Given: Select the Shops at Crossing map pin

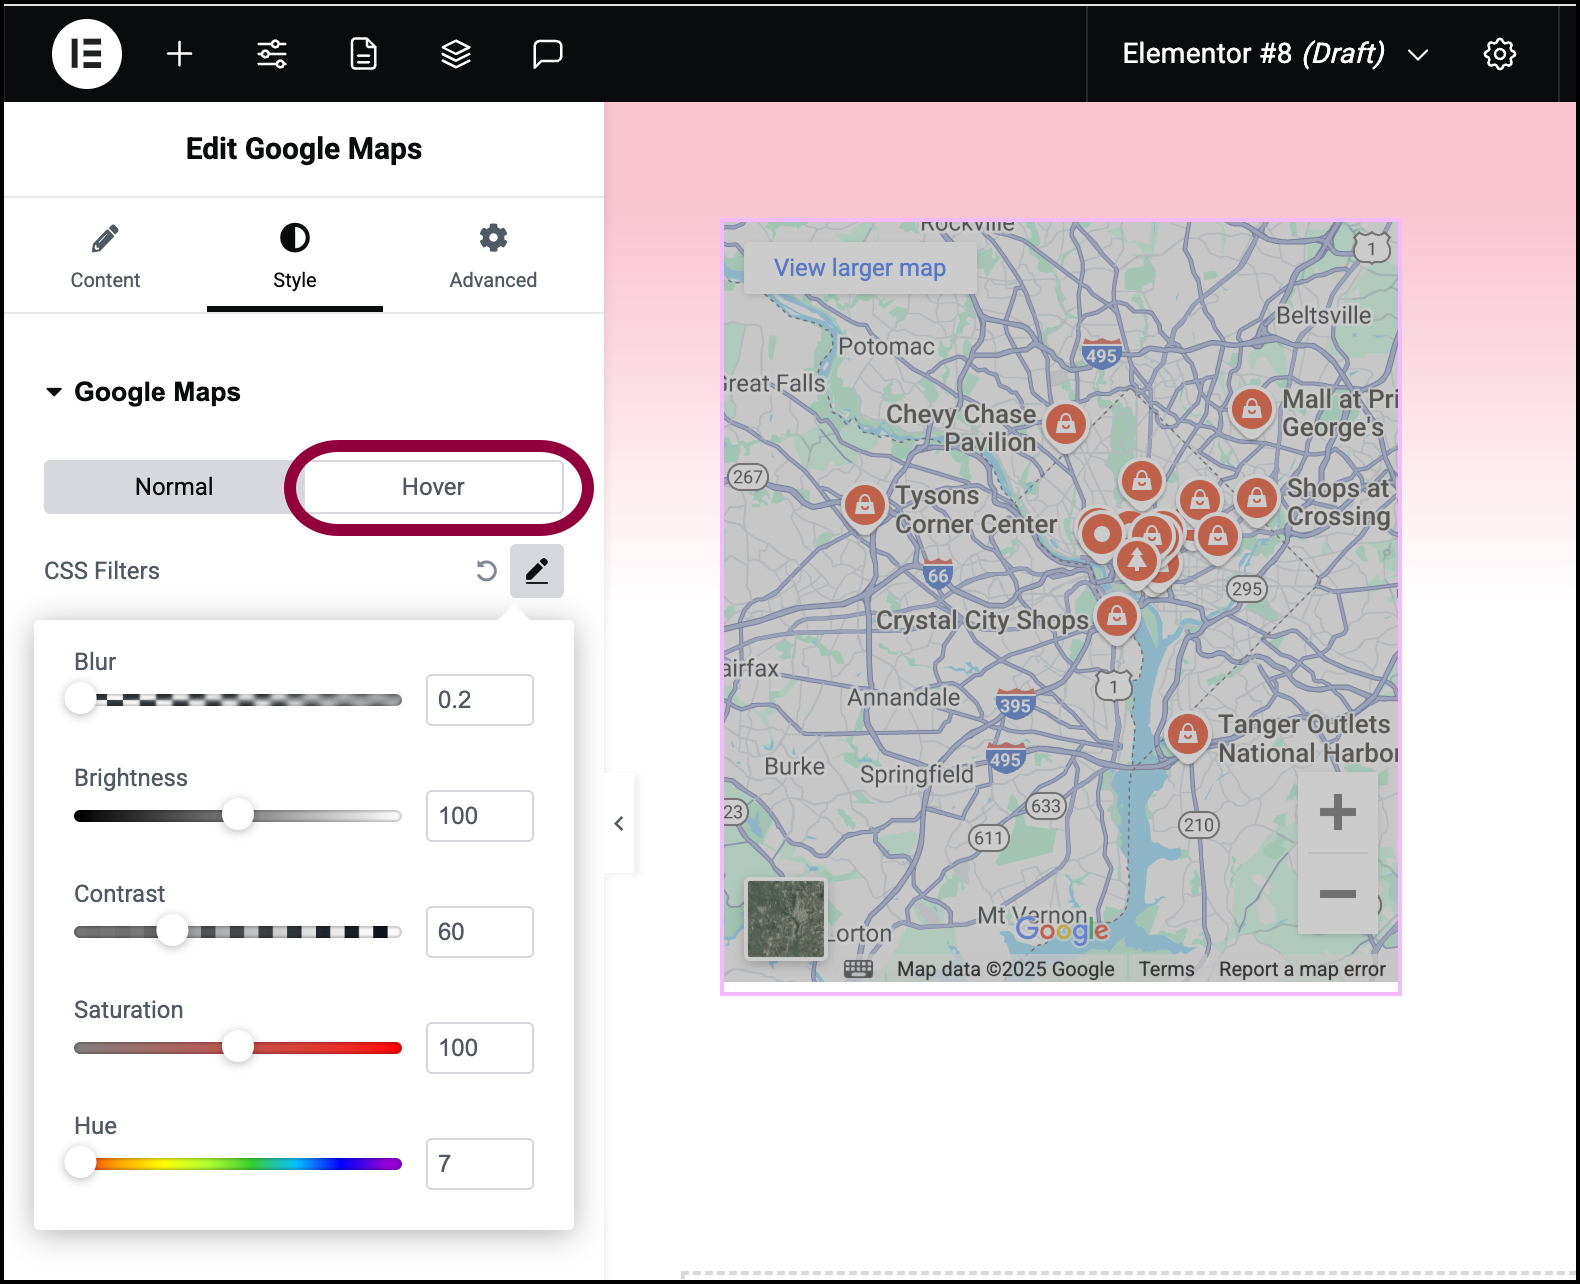Looking at the screenshot, I should click(x=1257, y=498).
